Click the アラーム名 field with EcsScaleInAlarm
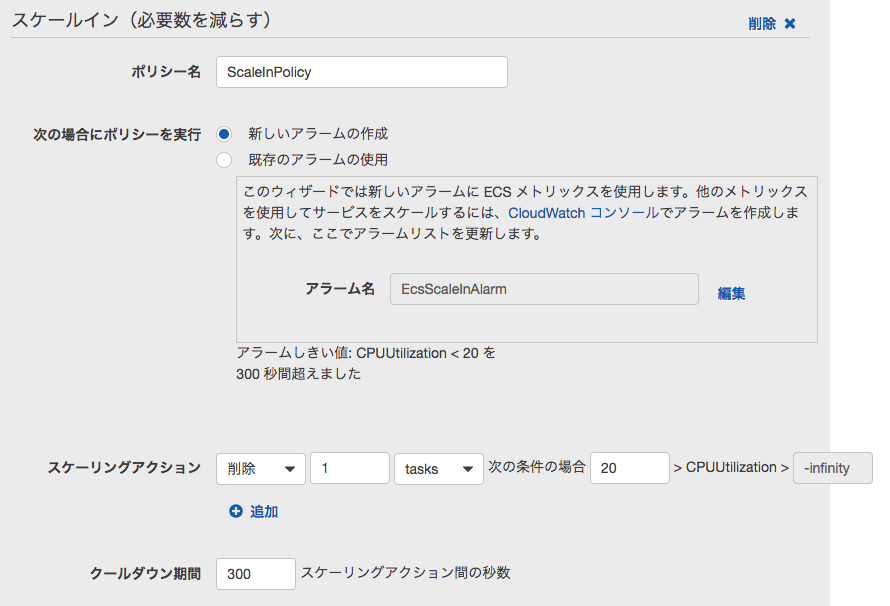890x606 pixels. point(544,289)
